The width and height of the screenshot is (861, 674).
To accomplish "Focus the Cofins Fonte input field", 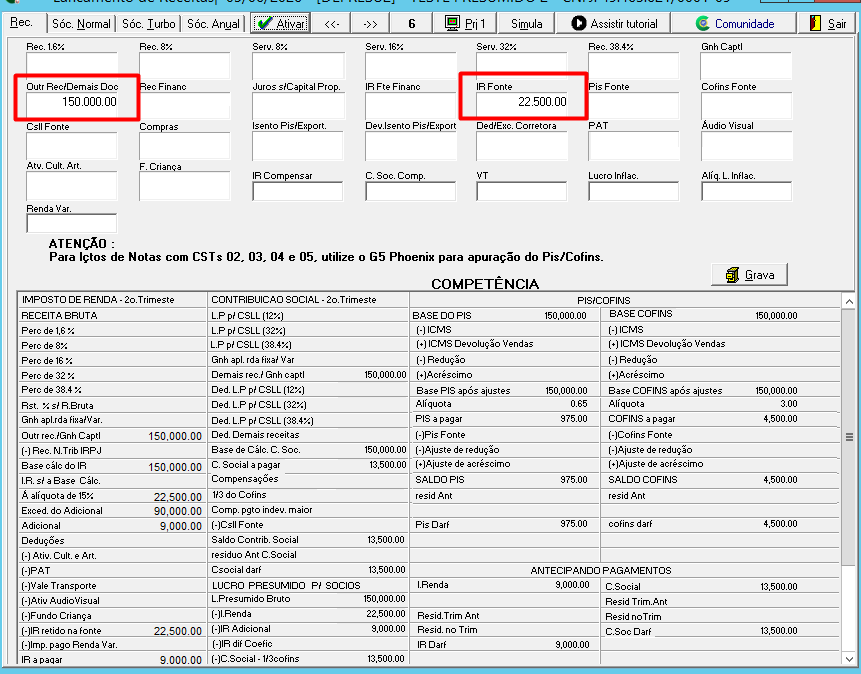I will tap(746, 105).
